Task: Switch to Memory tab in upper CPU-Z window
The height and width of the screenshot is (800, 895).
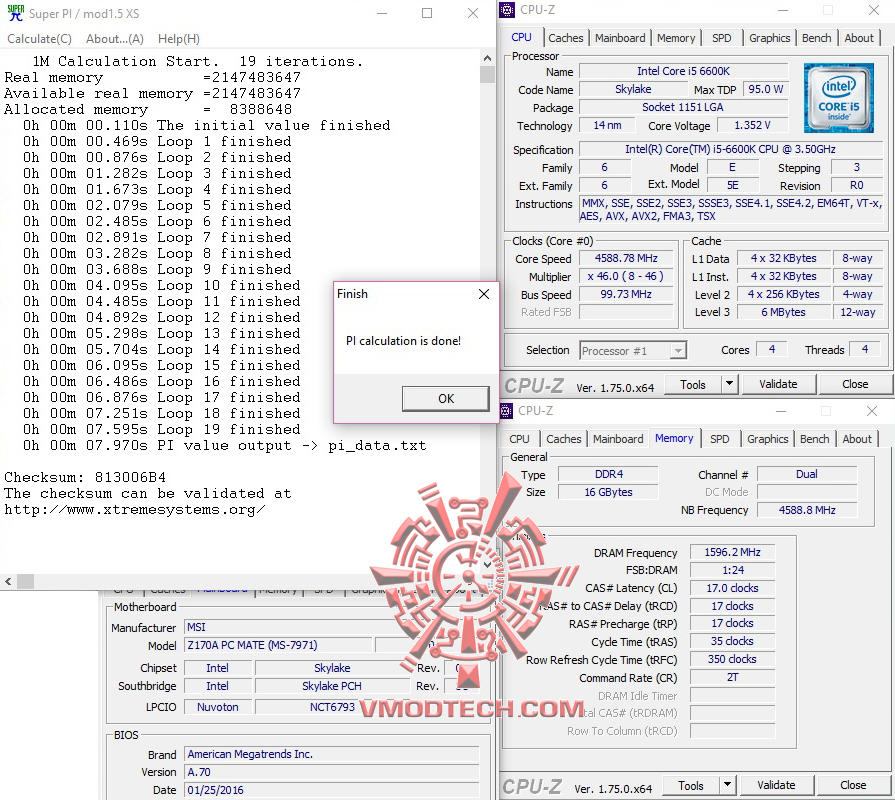Action: pos(676,38)
